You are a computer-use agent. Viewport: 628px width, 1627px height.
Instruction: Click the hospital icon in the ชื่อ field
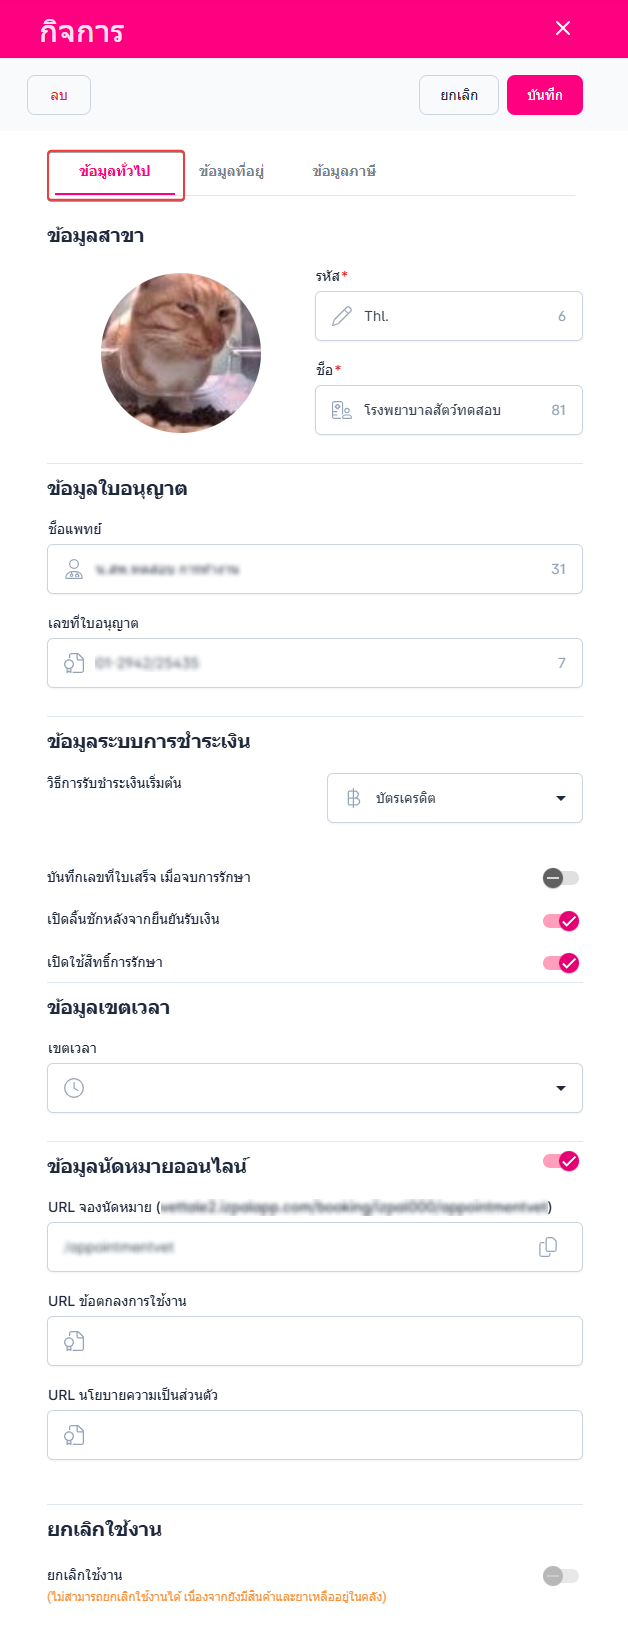click(342, 410)
